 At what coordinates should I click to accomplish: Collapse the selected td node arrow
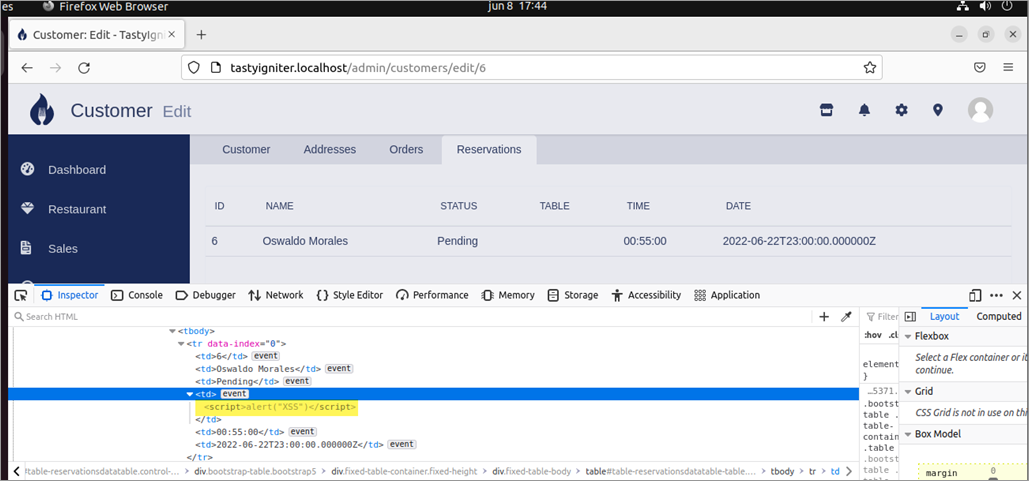(x=190, y=394)
